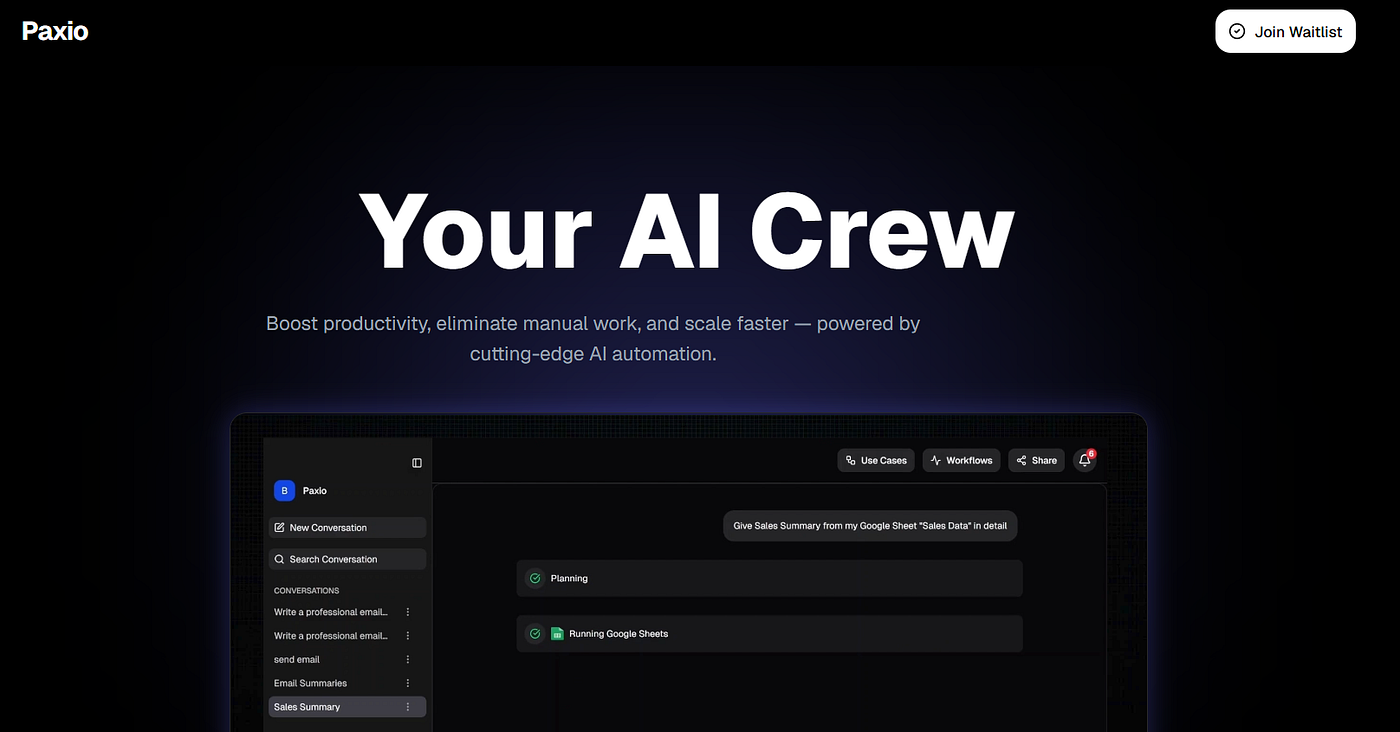Open the first 'Write a professional email' conversation

pyautogui.click(x=331, y=612)
